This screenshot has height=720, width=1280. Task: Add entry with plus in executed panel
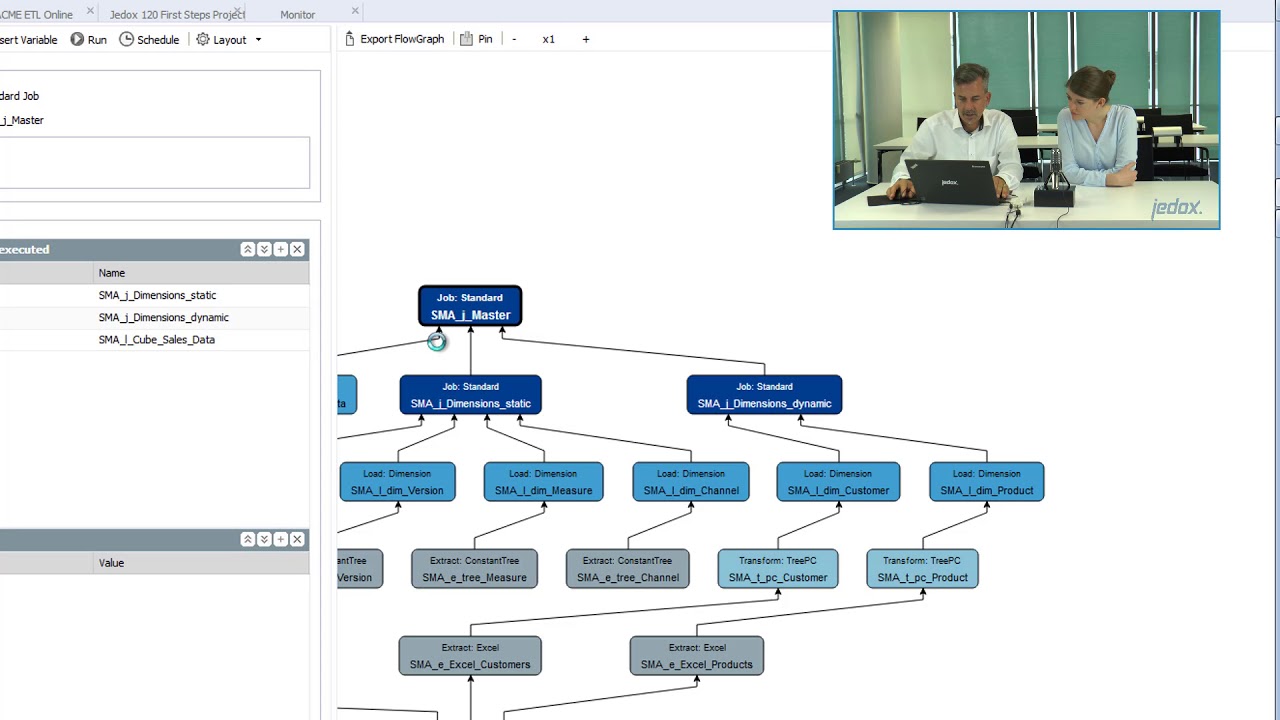point(281,249)
